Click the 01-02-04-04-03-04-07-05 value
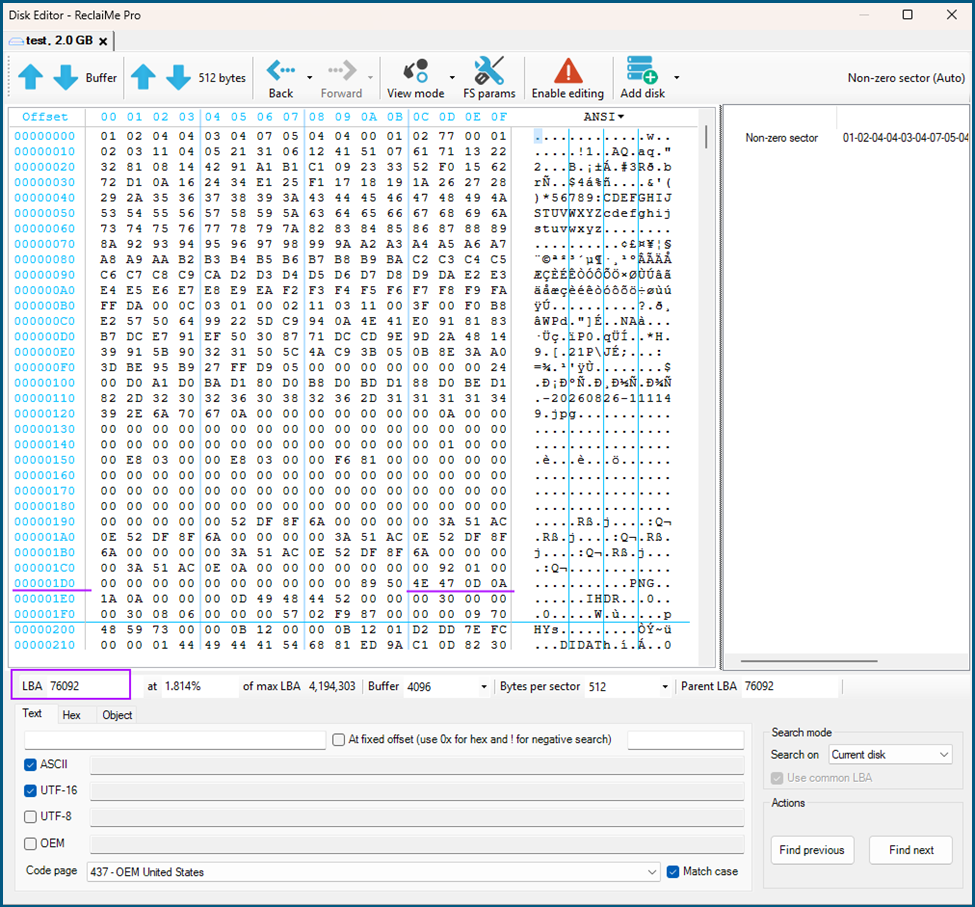975x907 pixels. [x=905, y=138]
